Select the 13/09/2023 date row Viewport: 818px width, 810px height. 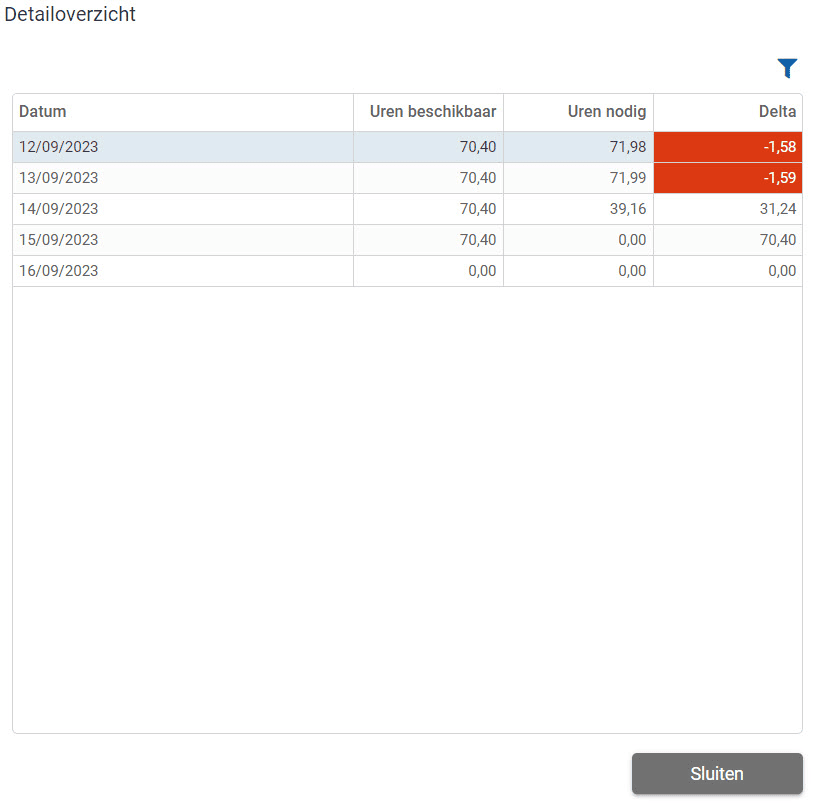pos(407,178)
